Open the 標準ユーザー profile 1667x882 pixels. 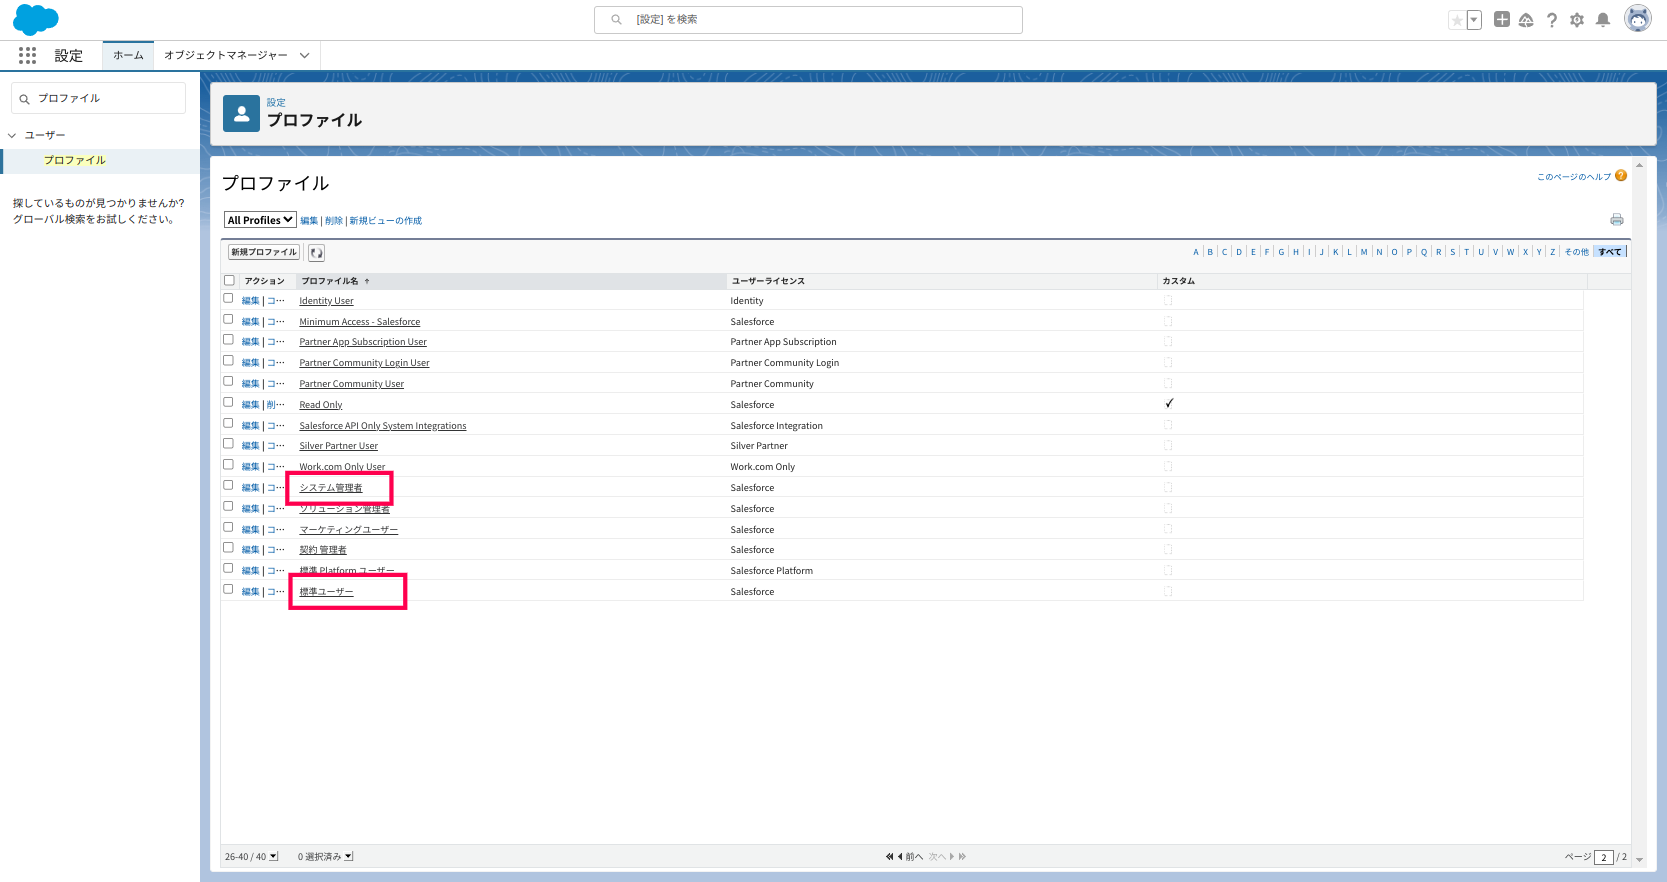(x=326, y=592)
